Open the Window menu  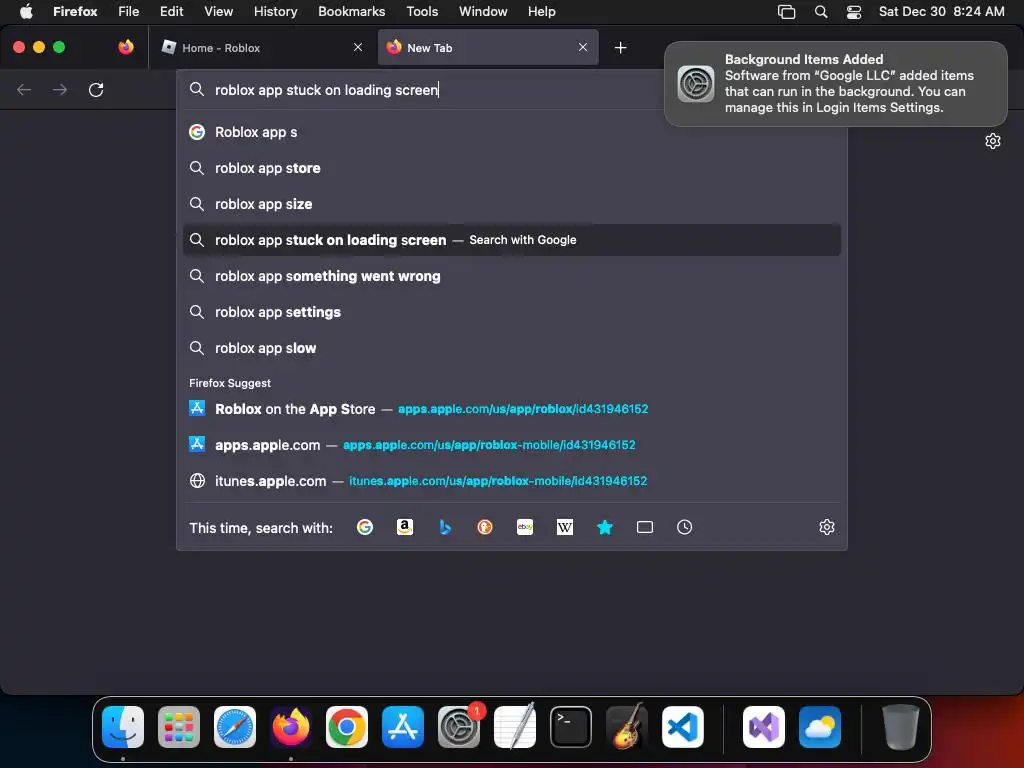[x=483, y=12]
